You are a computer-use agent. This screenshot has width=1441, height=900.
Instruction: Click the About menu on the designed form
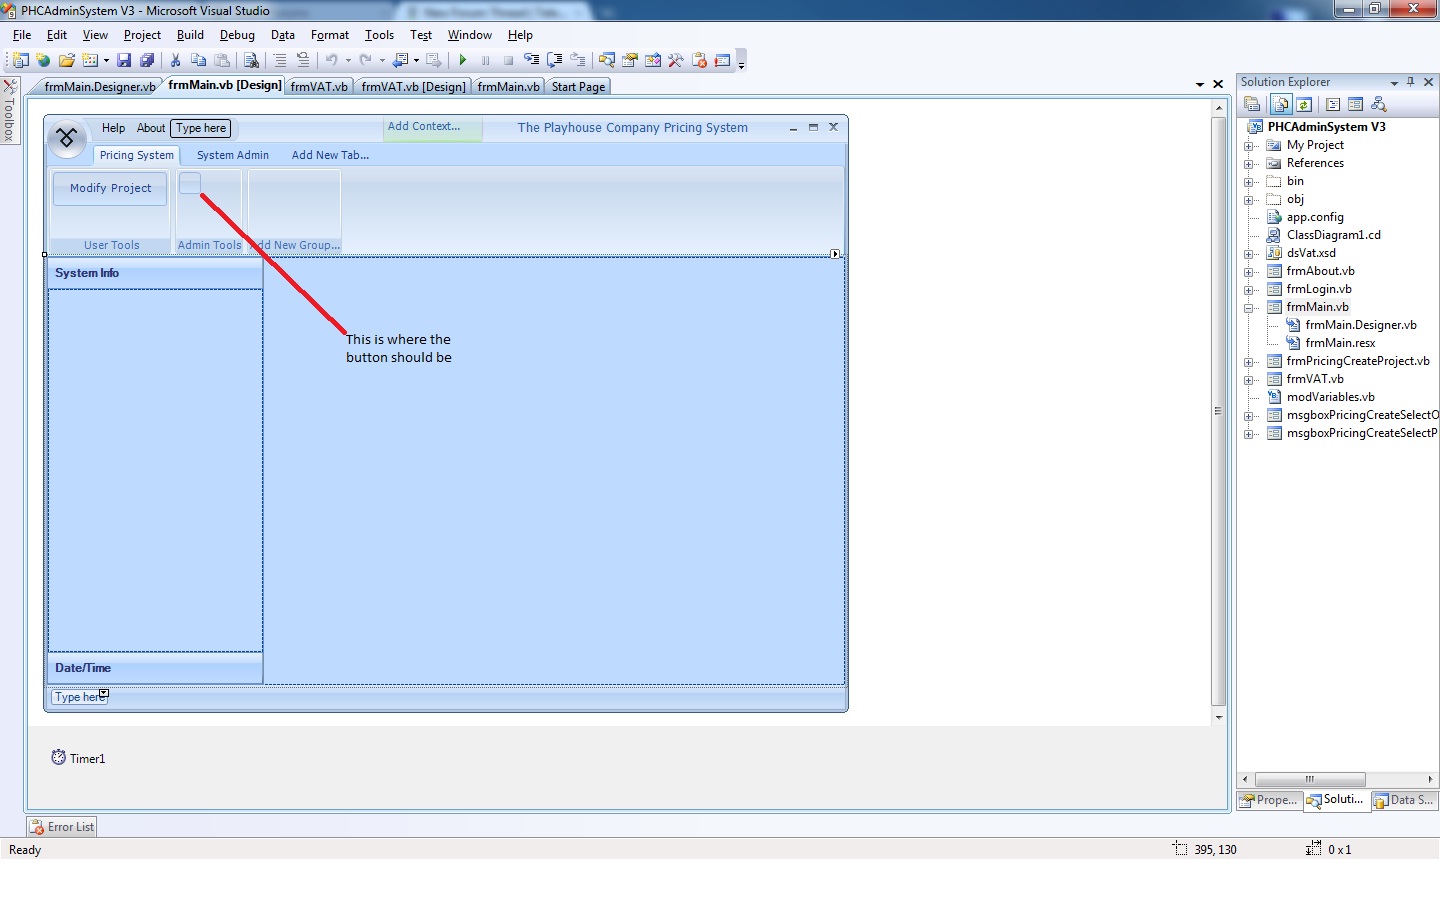pos(151,128)
